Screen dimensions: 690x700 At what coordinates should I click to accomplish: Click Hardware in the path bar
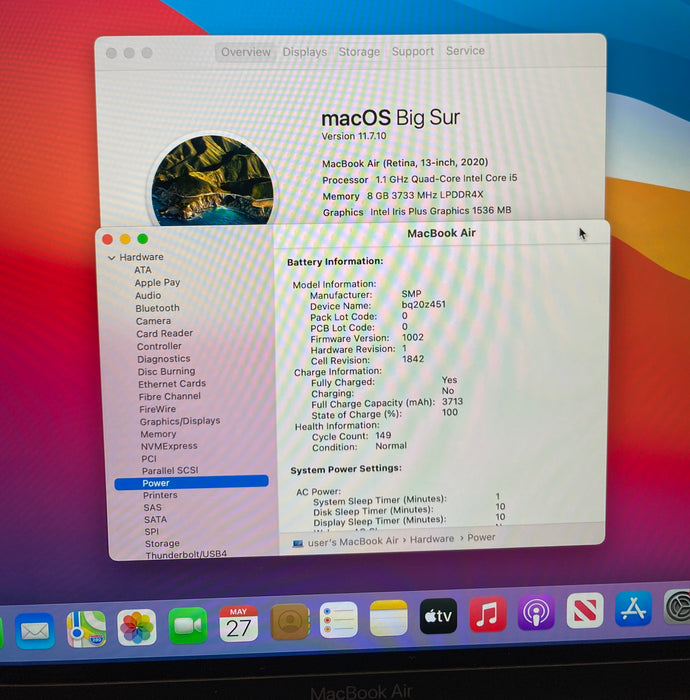click(x=432, y=539)
